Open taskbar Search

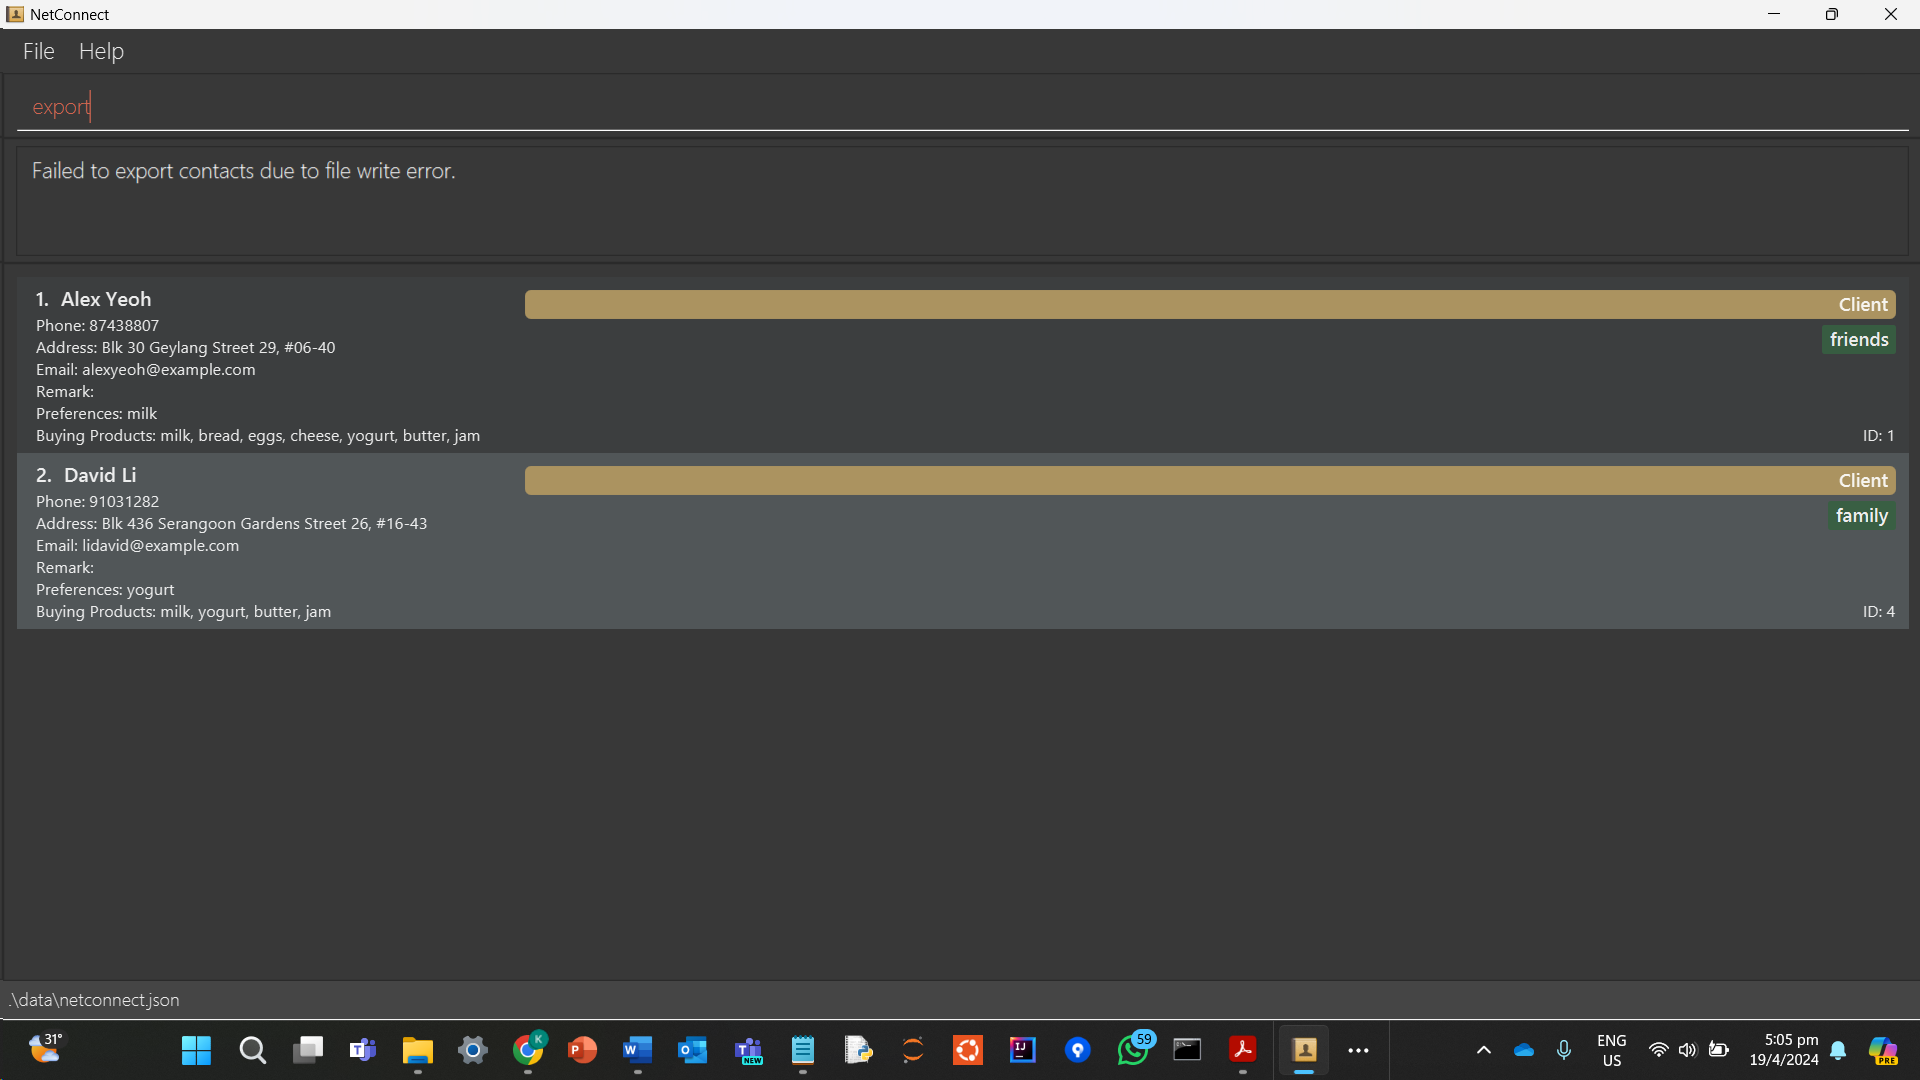click(x=252, y=1050)
